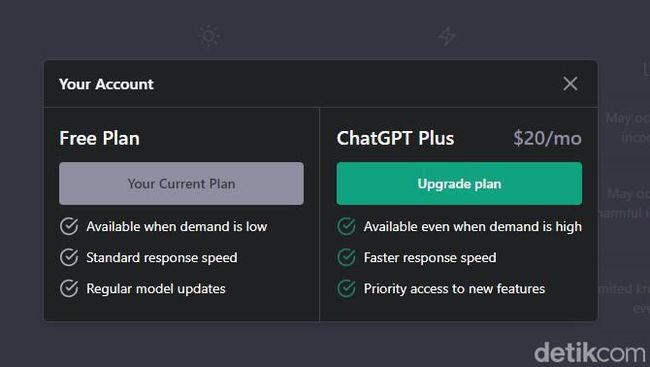Select the Free Plan heading
Viewport: 650px width, 367px height.
[99, 138]
